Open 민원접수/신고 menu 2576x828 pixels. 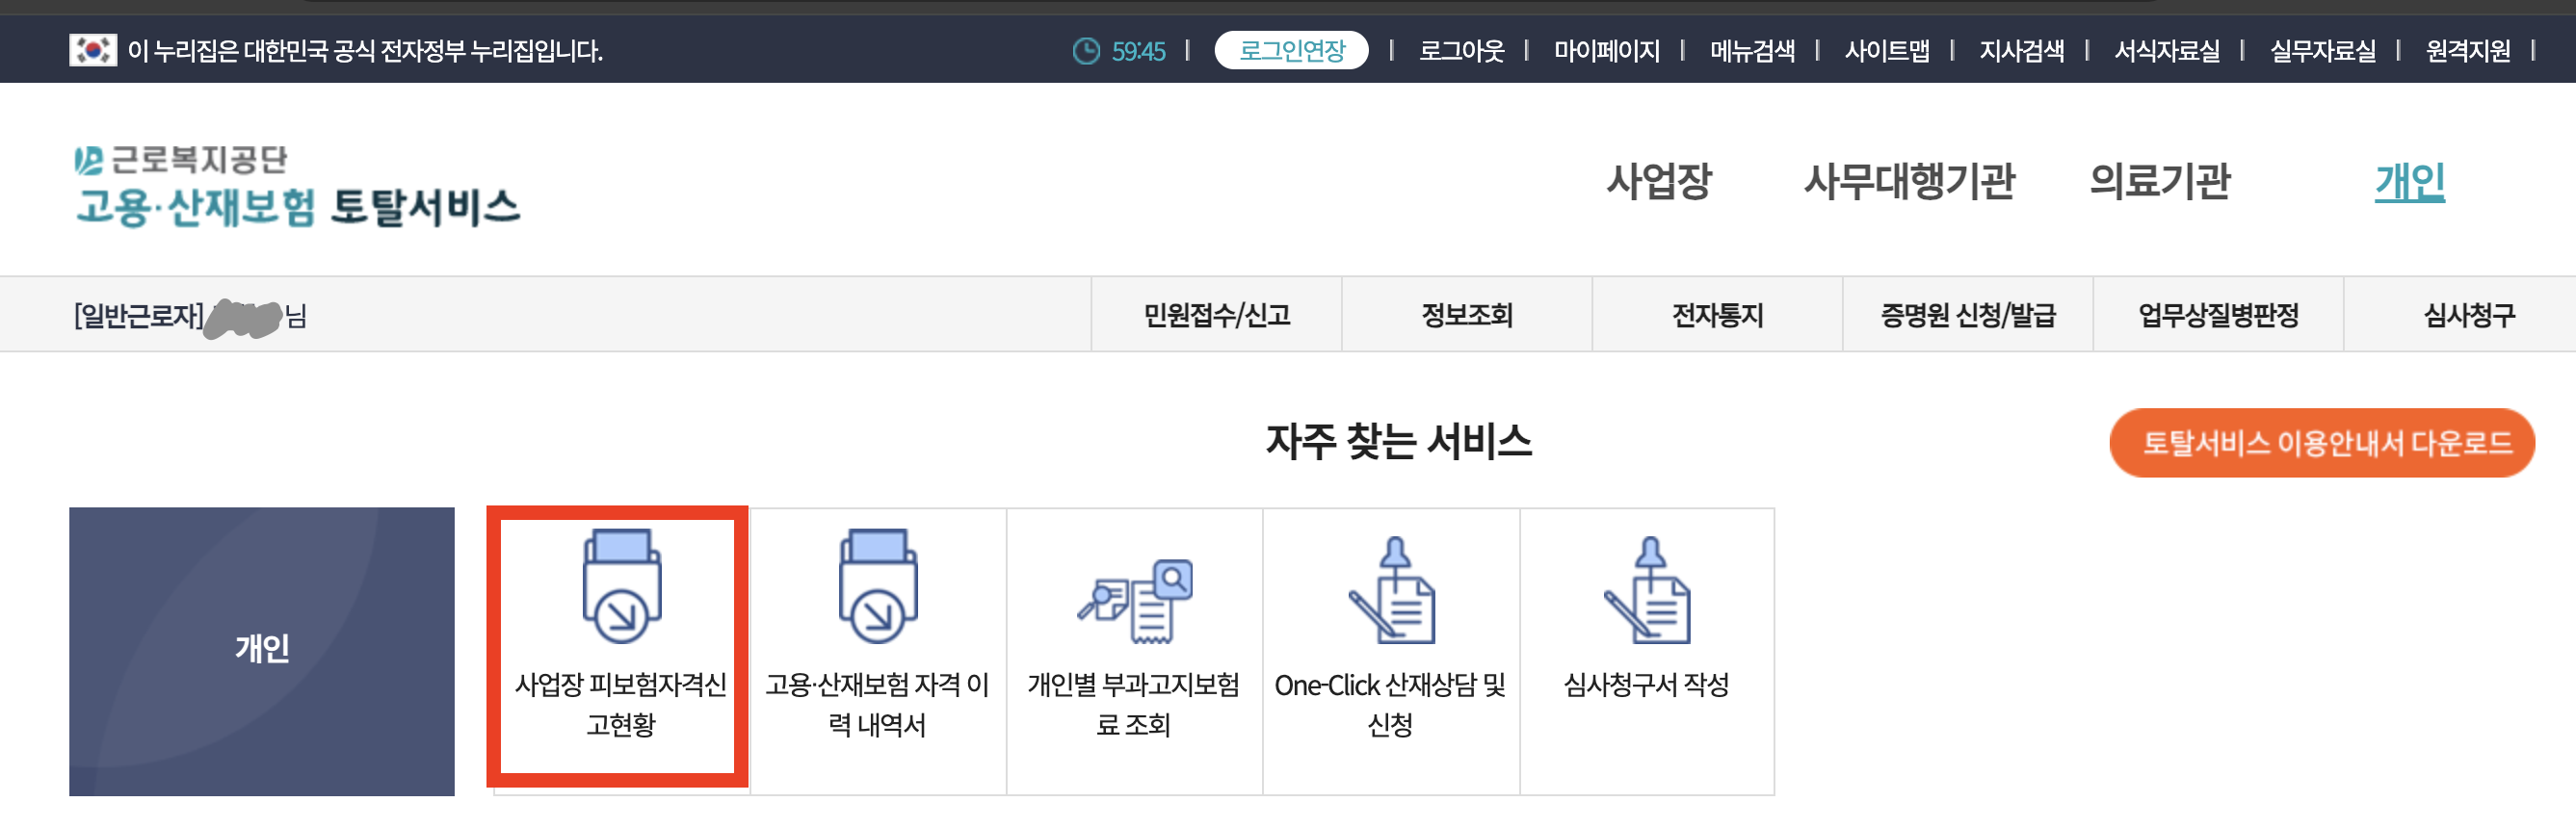coord(1216,315)
